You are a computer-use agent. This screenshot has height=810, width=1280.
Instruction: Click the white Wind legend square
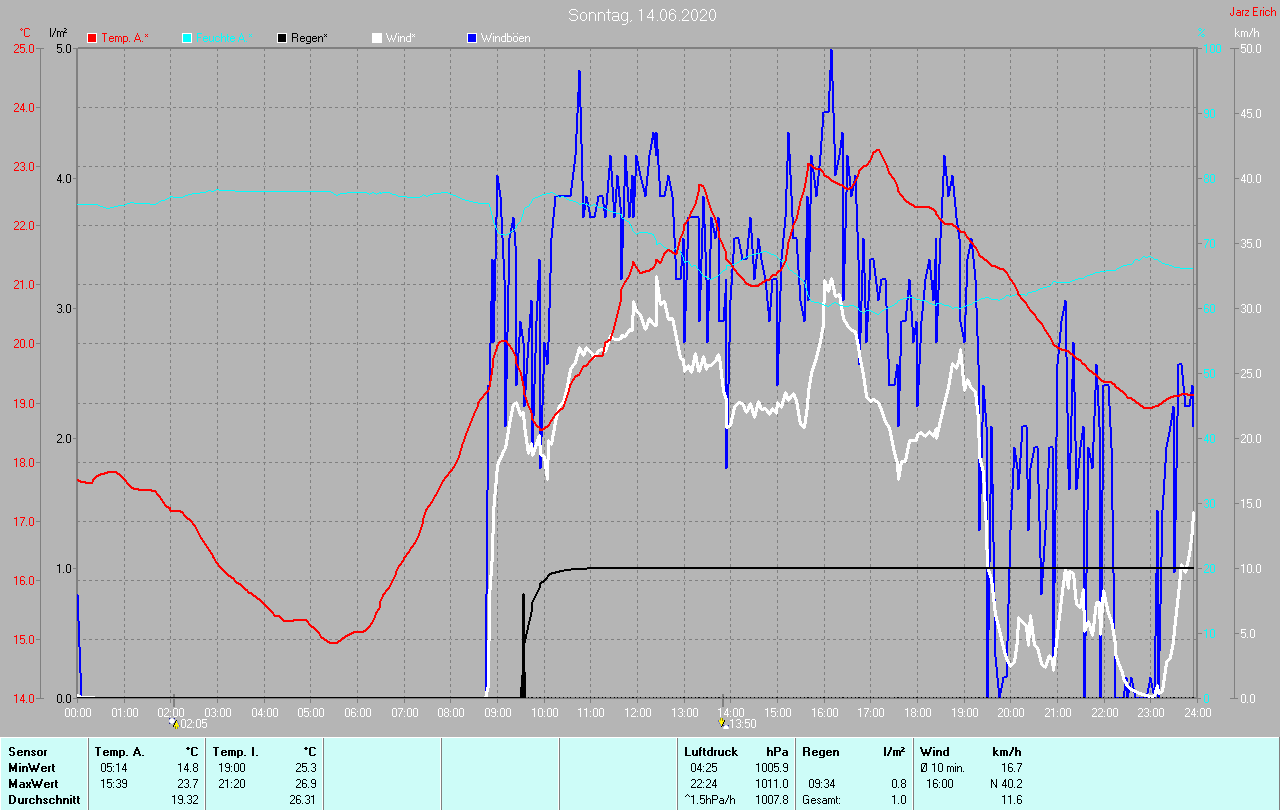coord(377,38)
